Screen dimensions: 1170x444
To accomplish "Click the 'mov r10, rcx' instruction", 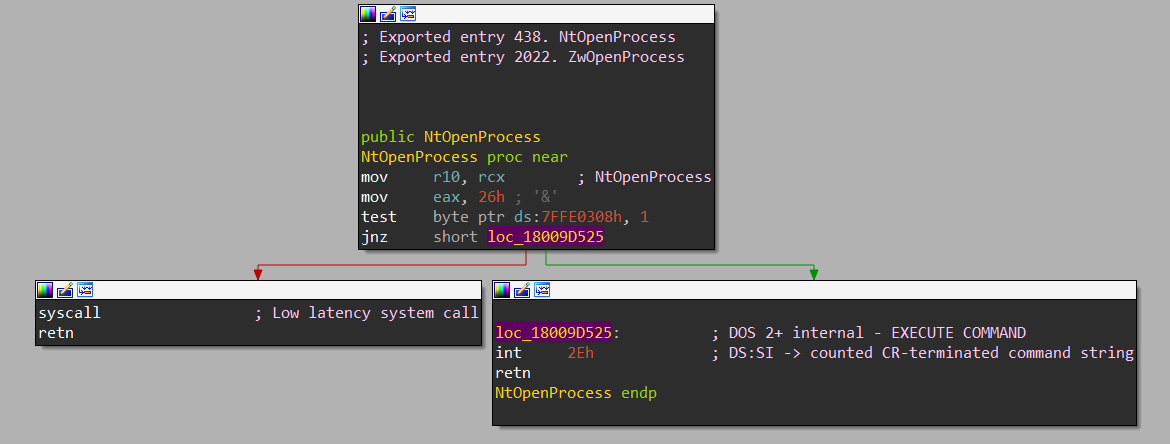I will 433,178.
